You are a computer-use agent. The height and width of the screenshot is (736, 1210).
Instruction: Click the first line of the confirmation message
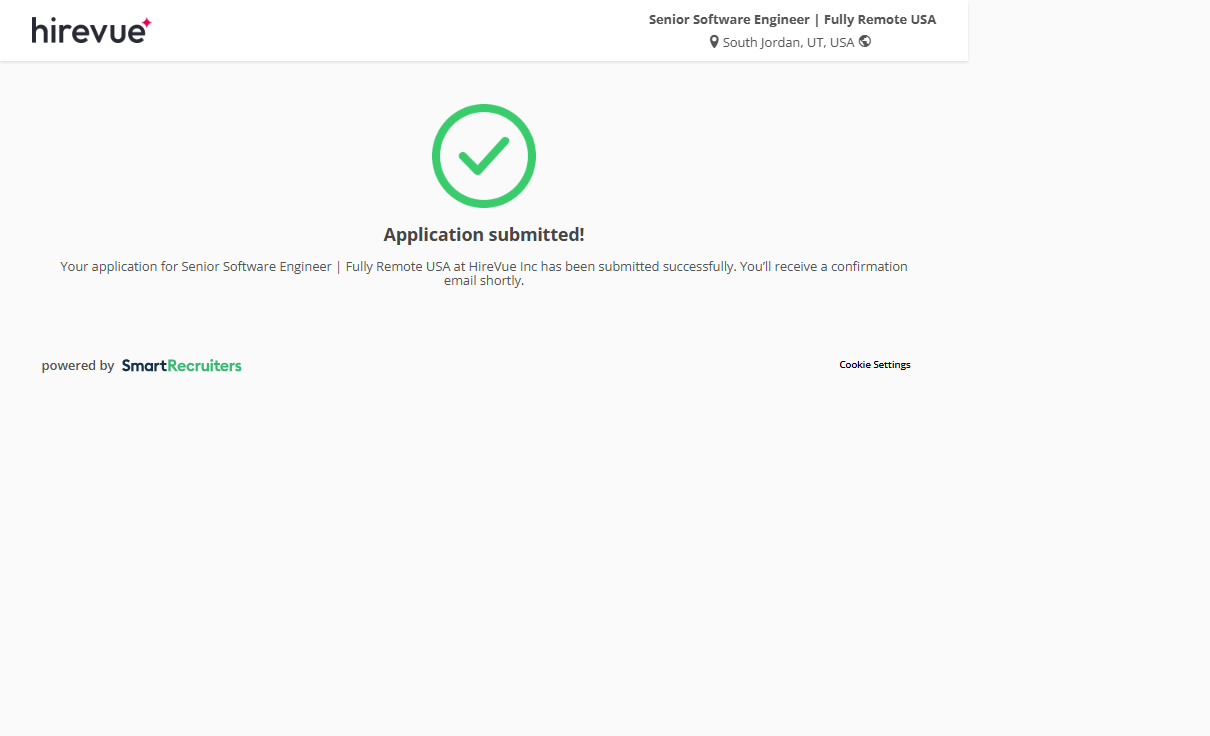point(300,267)
